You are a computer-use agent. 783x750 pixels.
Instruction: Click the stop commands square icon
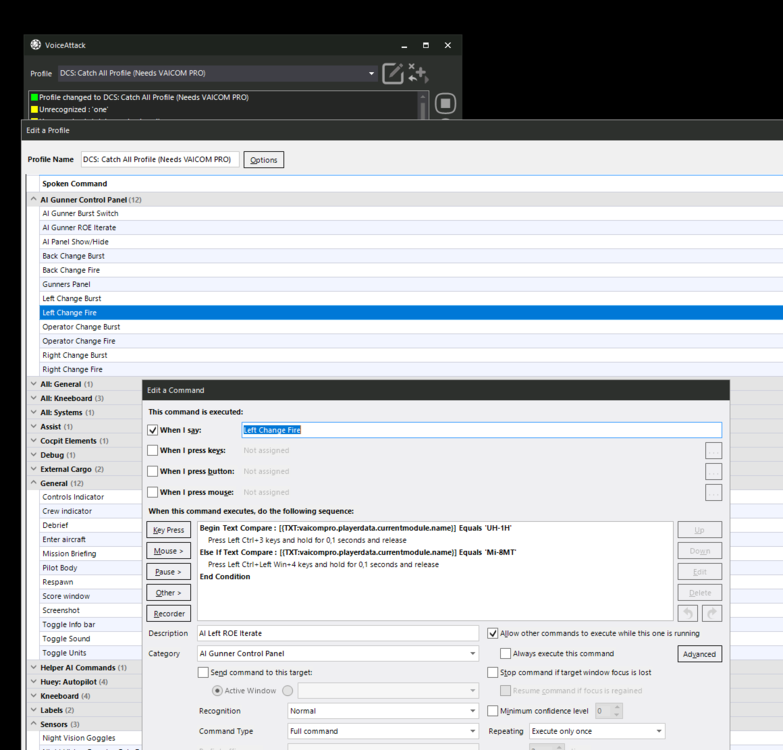click(445, 103)
